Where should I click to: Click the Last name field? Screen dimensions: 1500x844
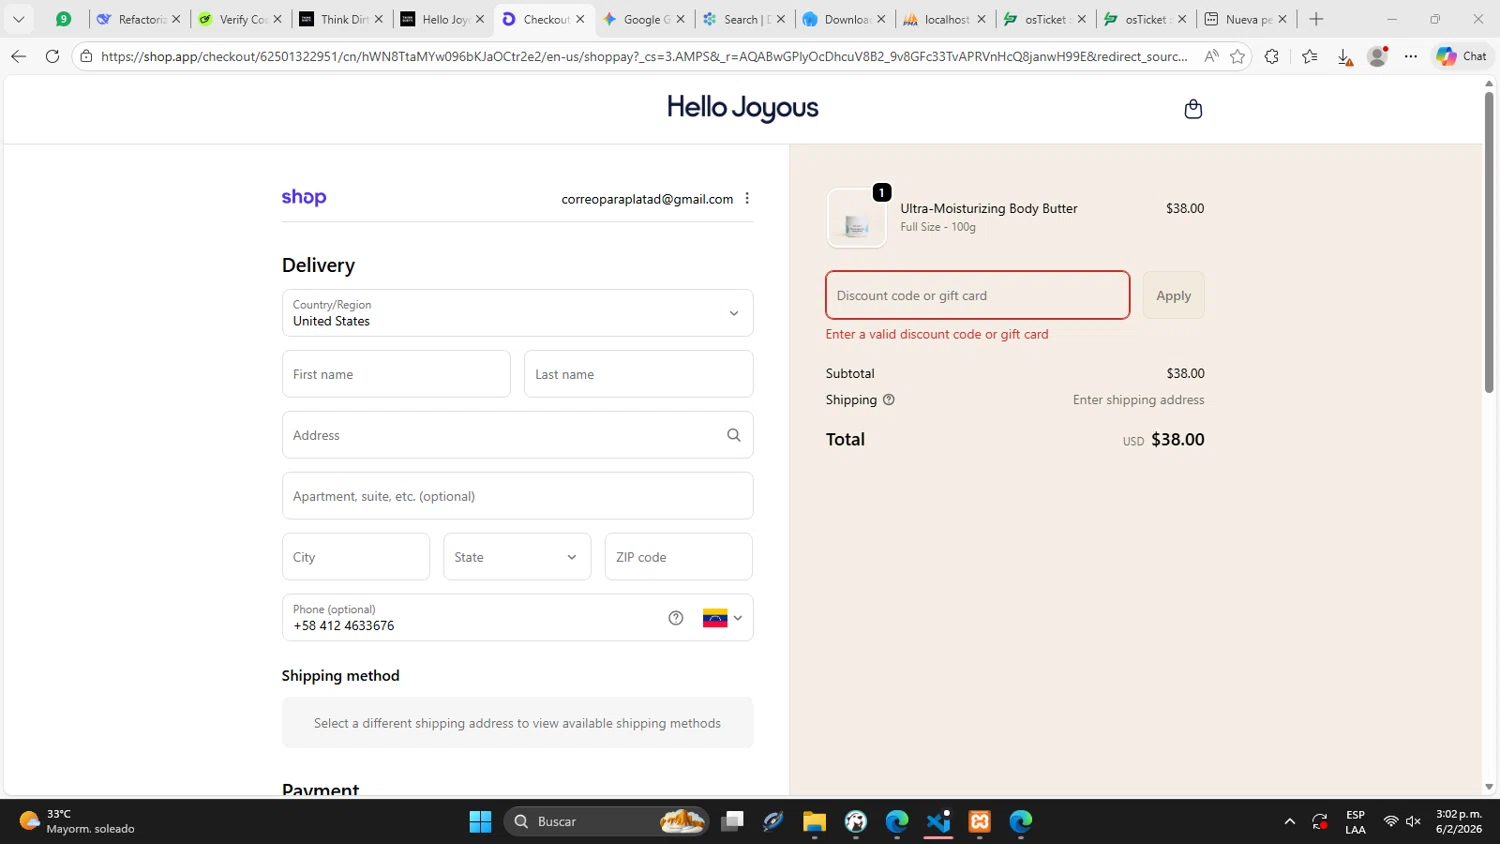639,374
